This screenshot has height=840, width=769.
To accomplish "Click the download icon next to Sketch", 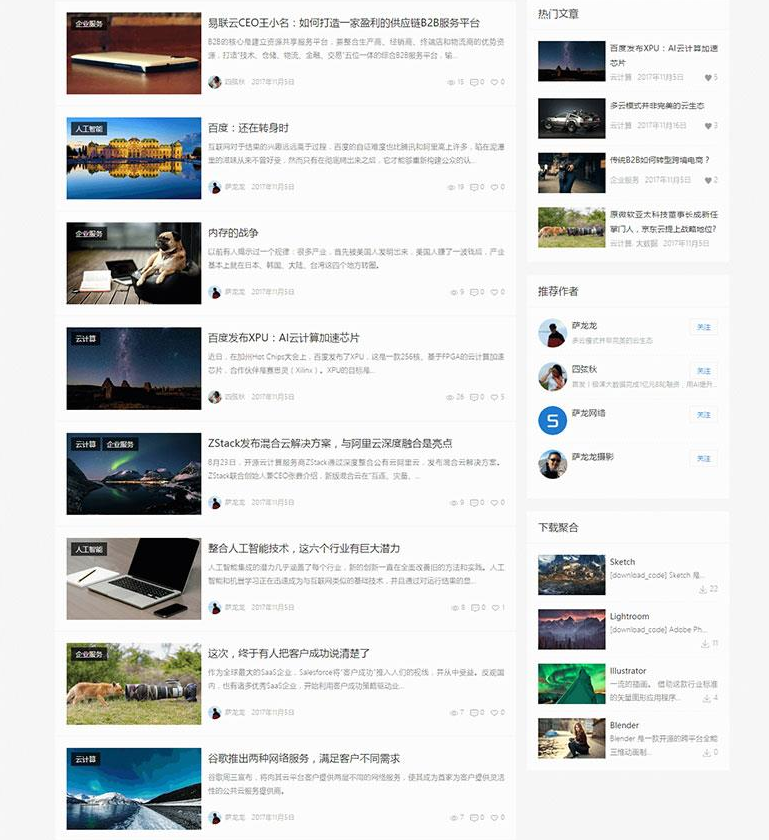I will point(704,589).
